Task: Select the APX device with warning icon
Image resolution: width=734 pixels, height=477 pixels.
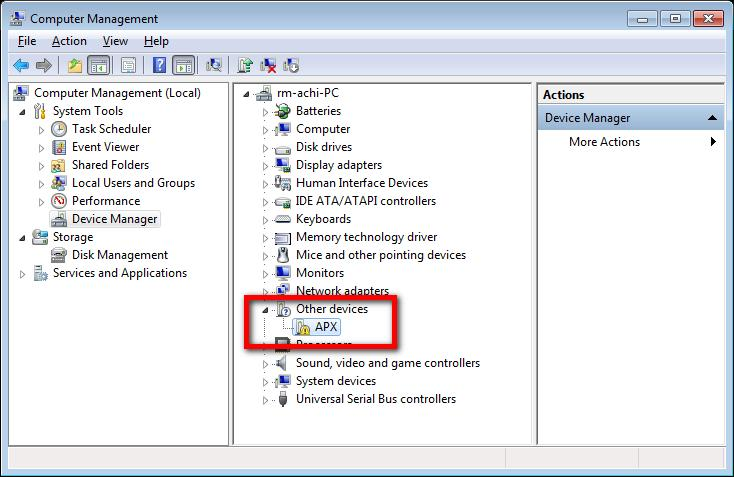Action: pos(317,327)
